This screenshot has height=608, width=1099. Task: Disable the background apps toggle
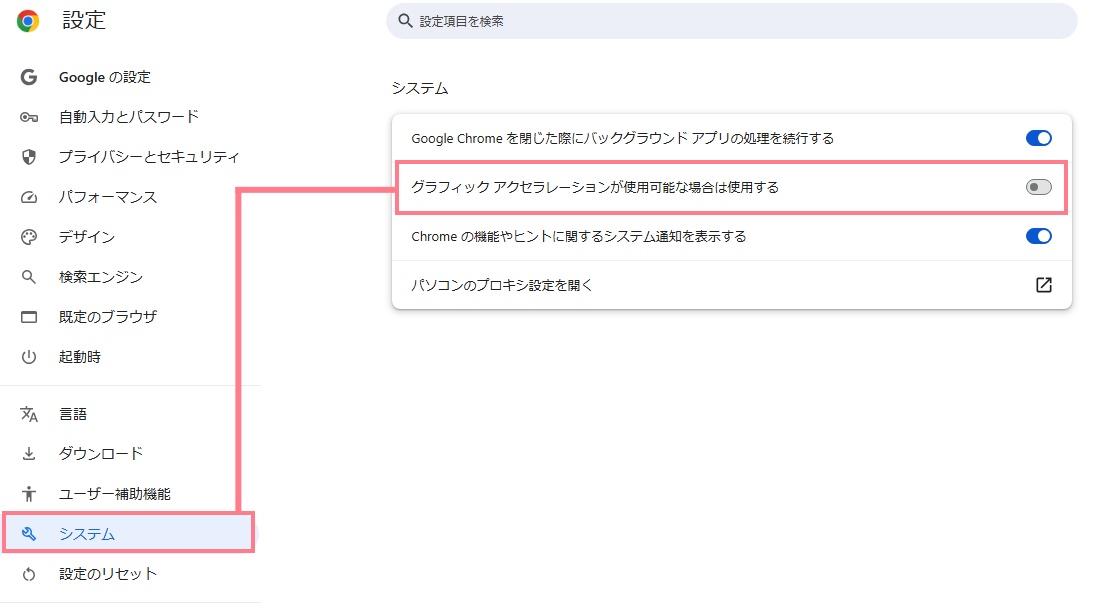[1039, 138]
